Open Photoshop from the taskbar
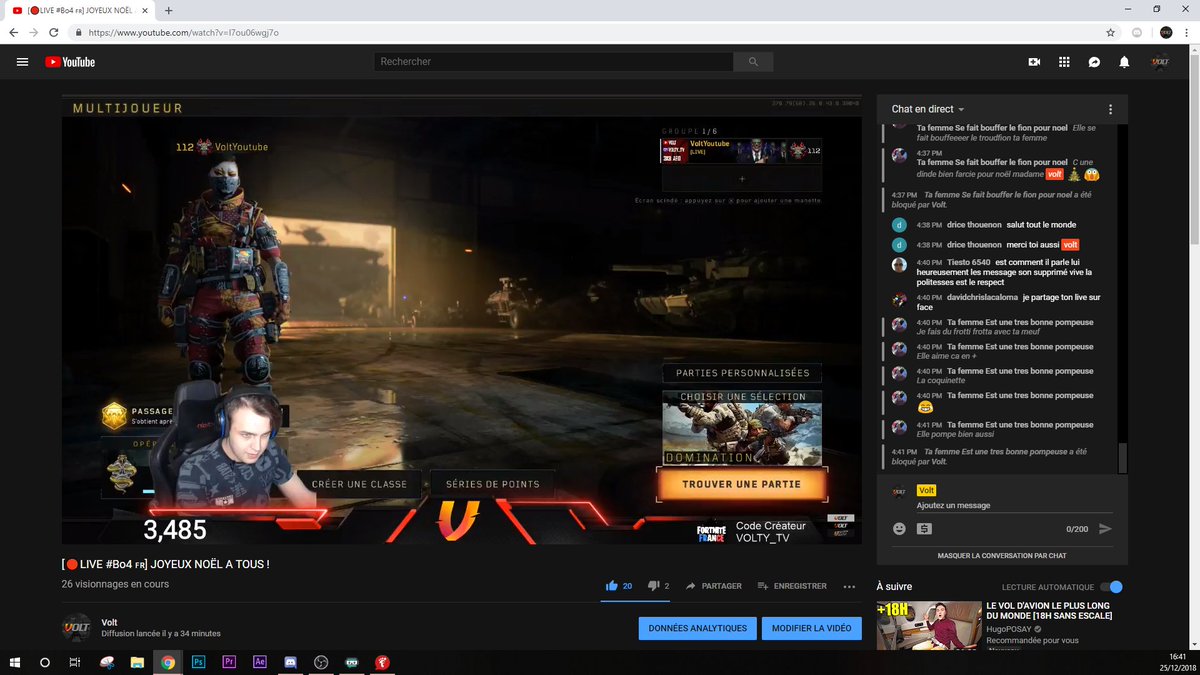 198,662
